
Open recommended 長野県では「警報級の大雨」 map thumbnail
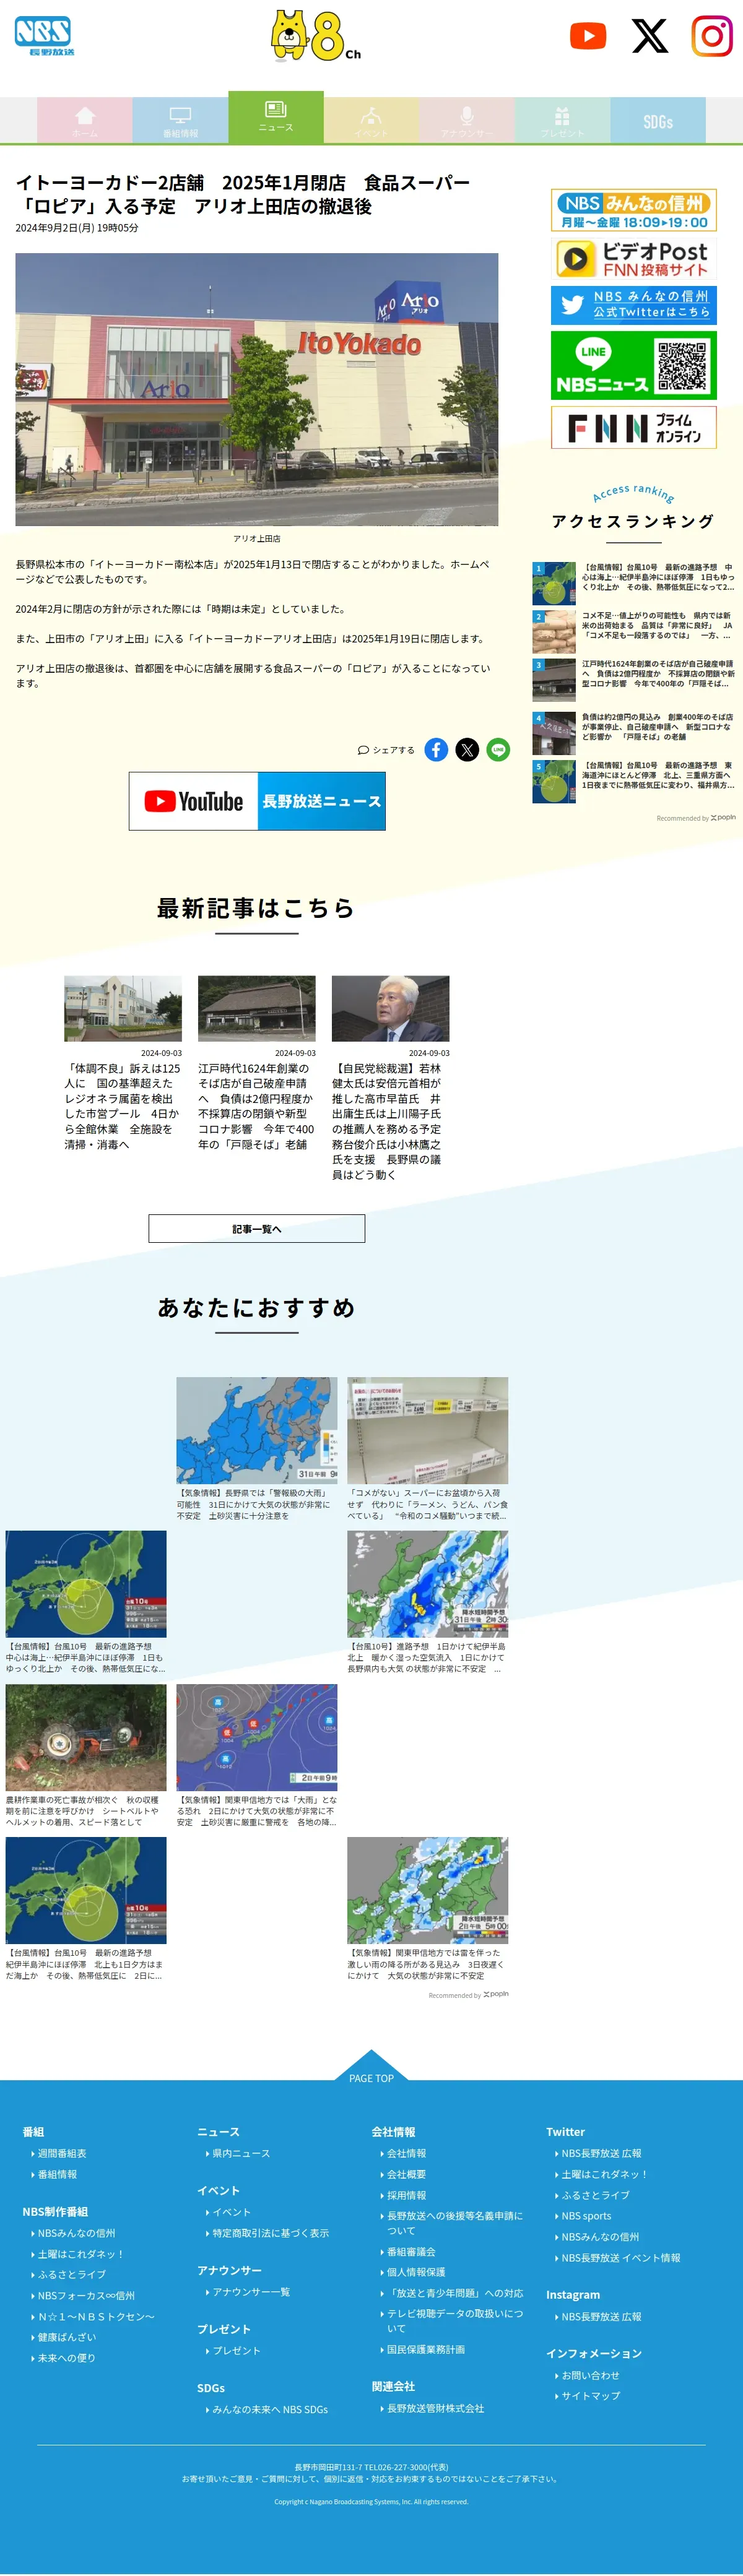click(257, 1430)
